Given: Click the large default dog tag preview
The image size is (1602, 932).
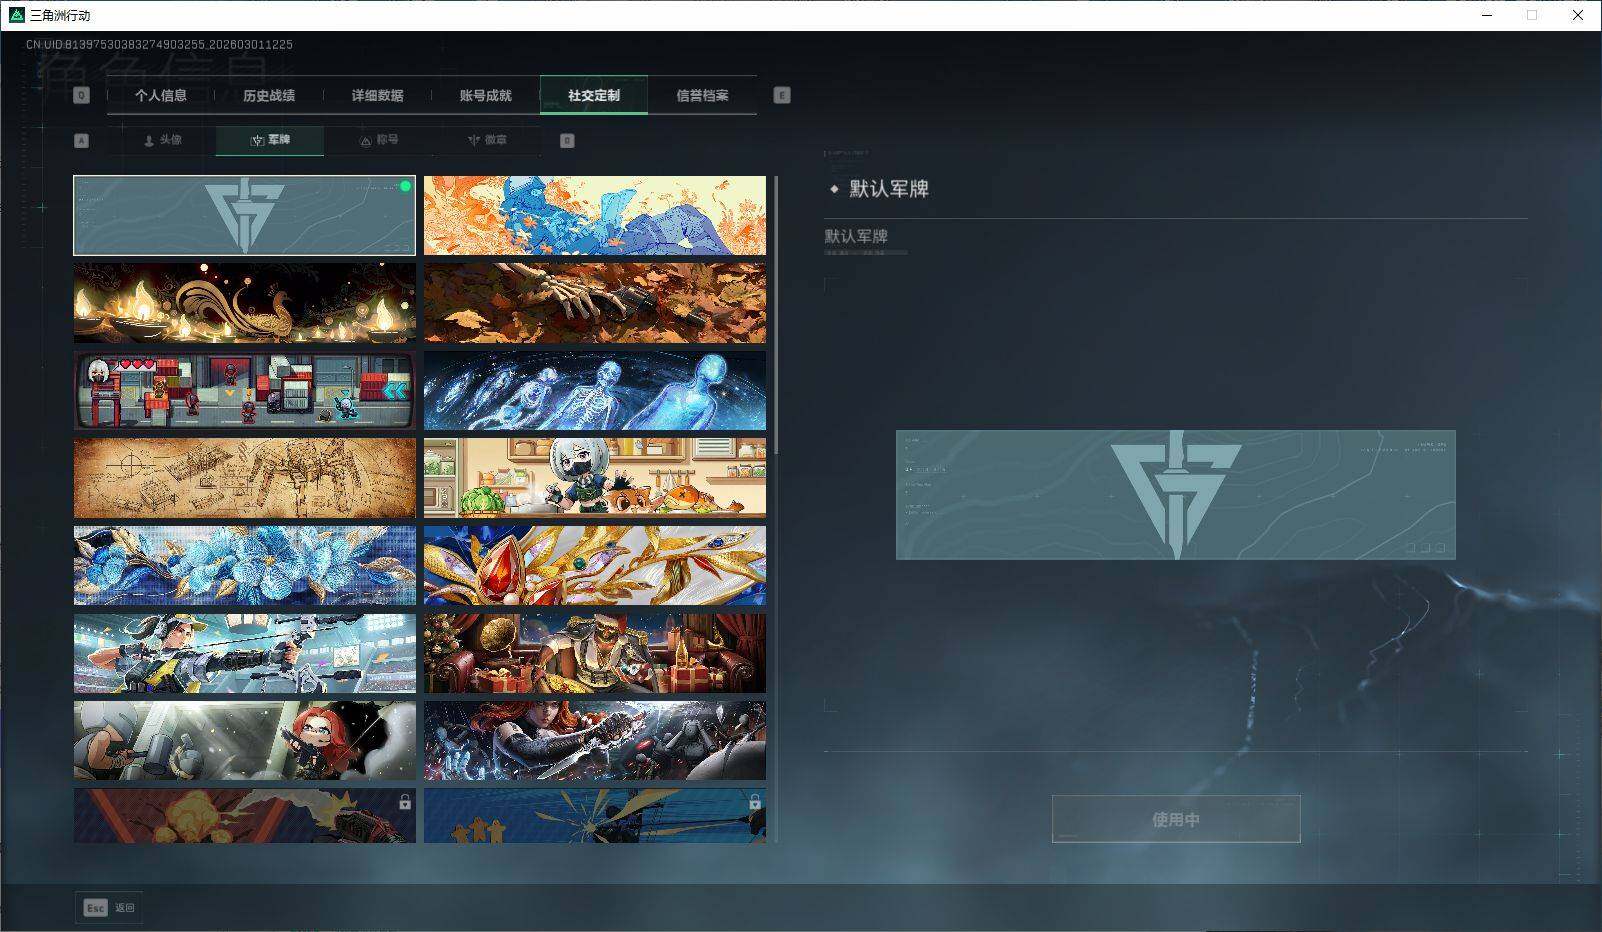Looking at the screenshot, I should (1176, 495).
